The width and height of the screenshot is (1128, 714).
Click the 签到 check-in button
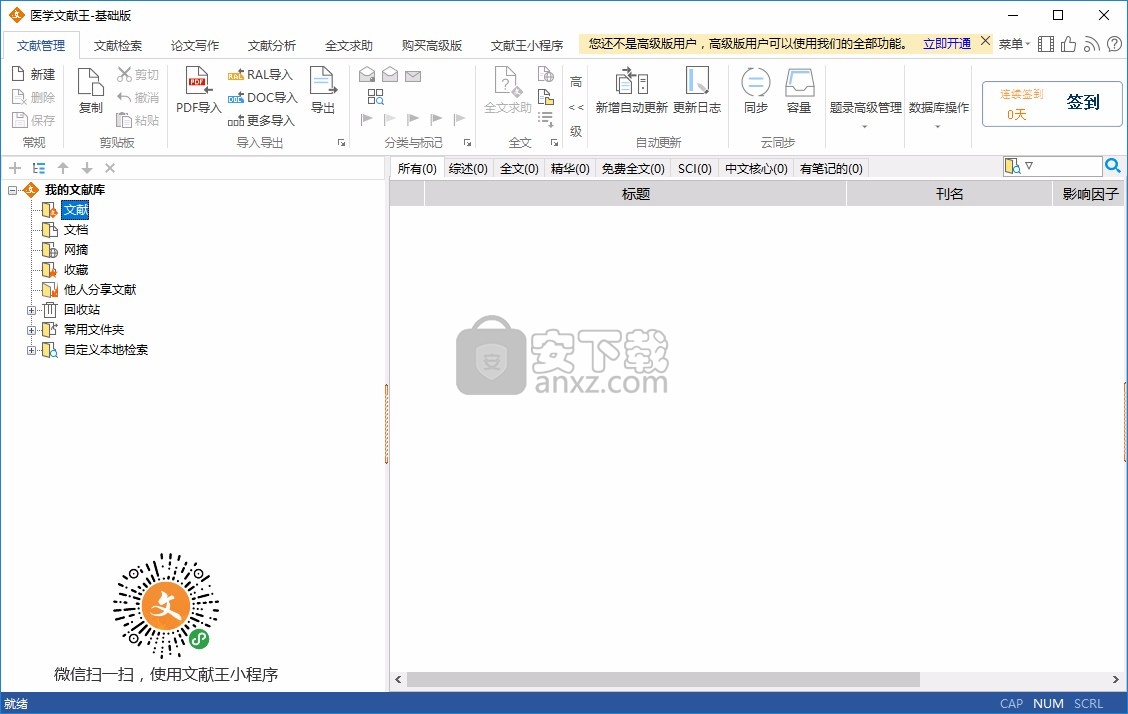(1083, 102)
